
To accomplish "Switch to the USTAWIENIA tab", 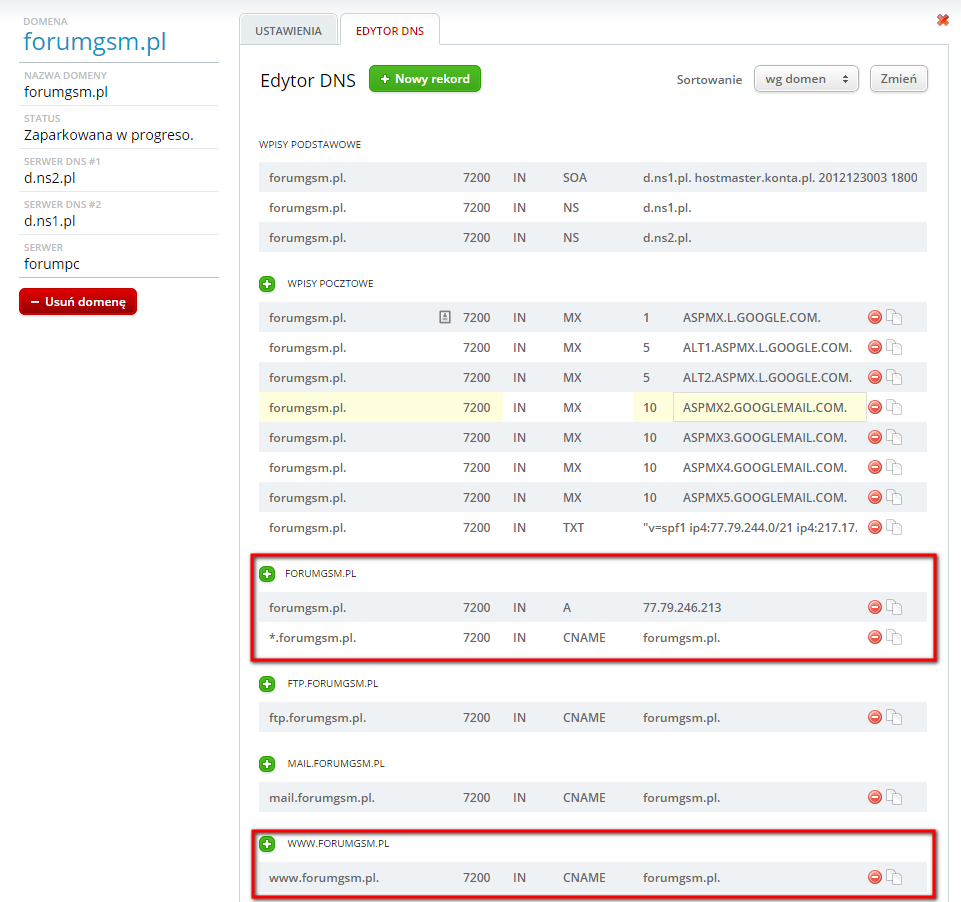I will pyautogui.click(x=288, y=31).
